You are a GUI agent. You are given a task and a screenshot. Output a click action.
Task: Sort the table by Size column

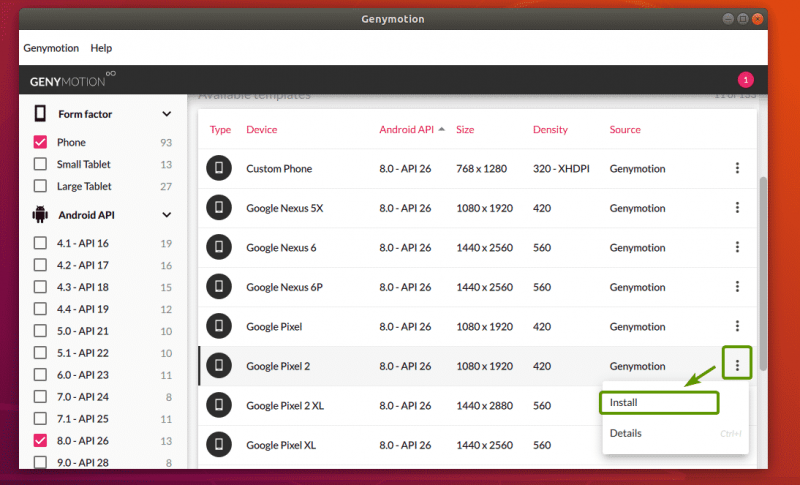tap(465, 130)
